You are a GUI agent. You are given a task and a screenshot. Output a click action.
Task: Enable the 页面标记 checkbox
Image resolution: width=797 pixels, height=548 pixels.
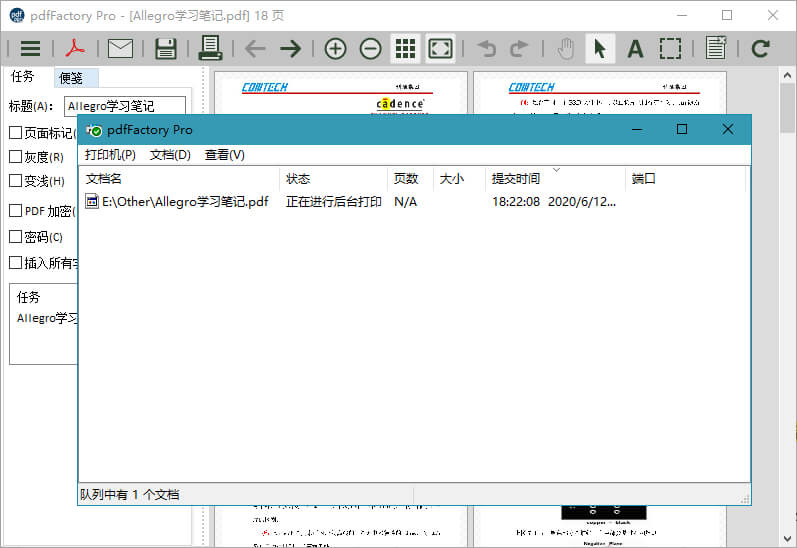pyautogui.click(x=15, y=133)
